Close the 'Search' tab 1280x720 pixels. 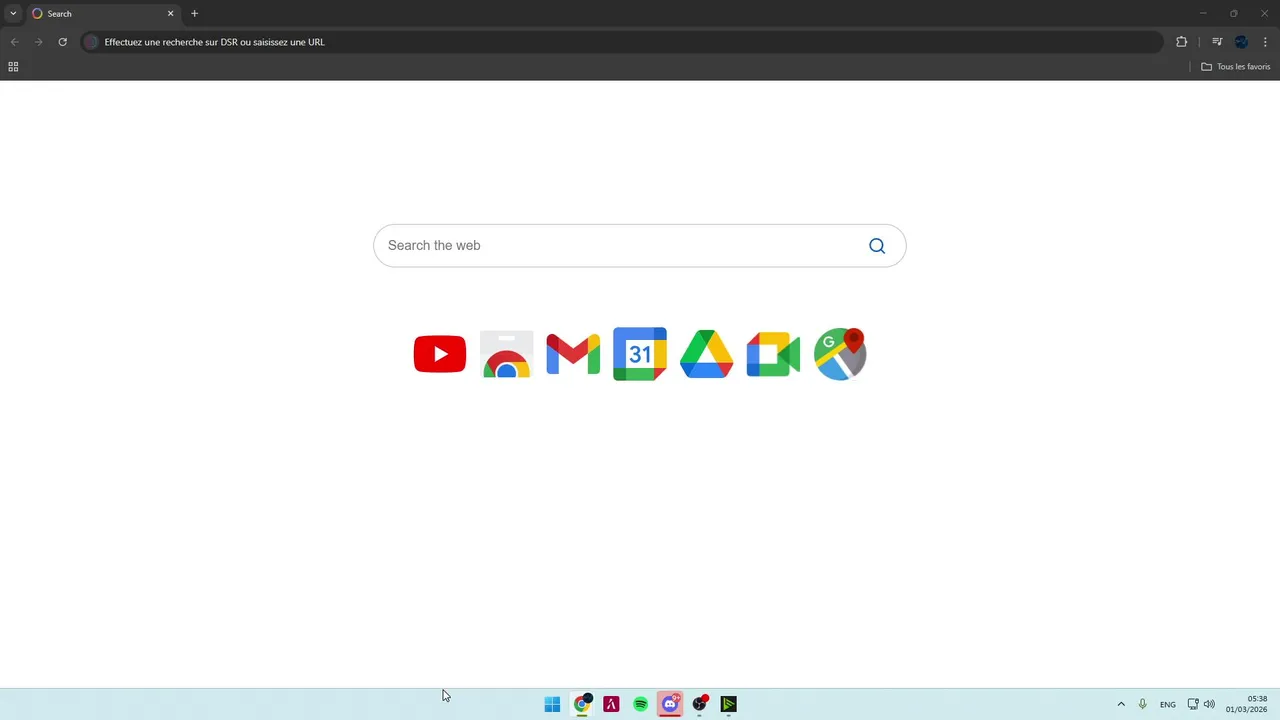(170, 14)
